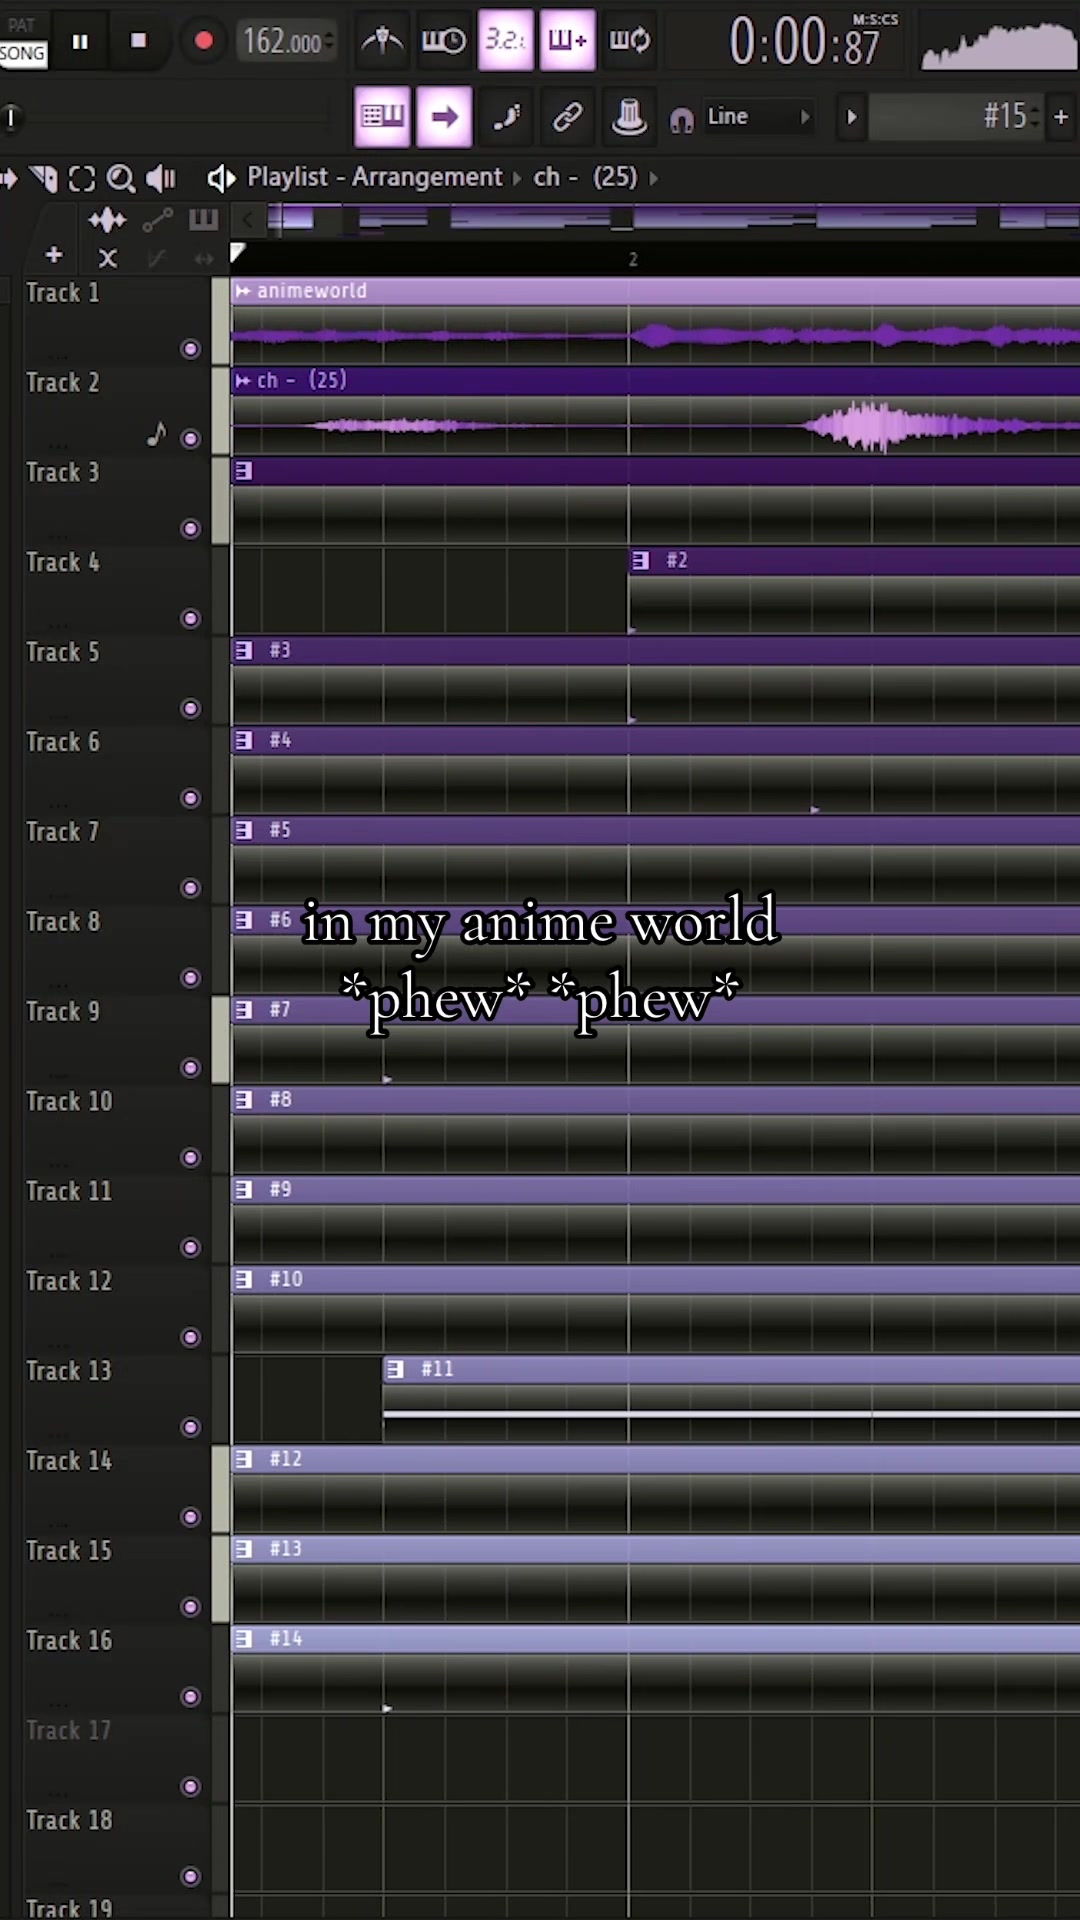
Task: Toggle the metronome icon
Action: (382, 41)
